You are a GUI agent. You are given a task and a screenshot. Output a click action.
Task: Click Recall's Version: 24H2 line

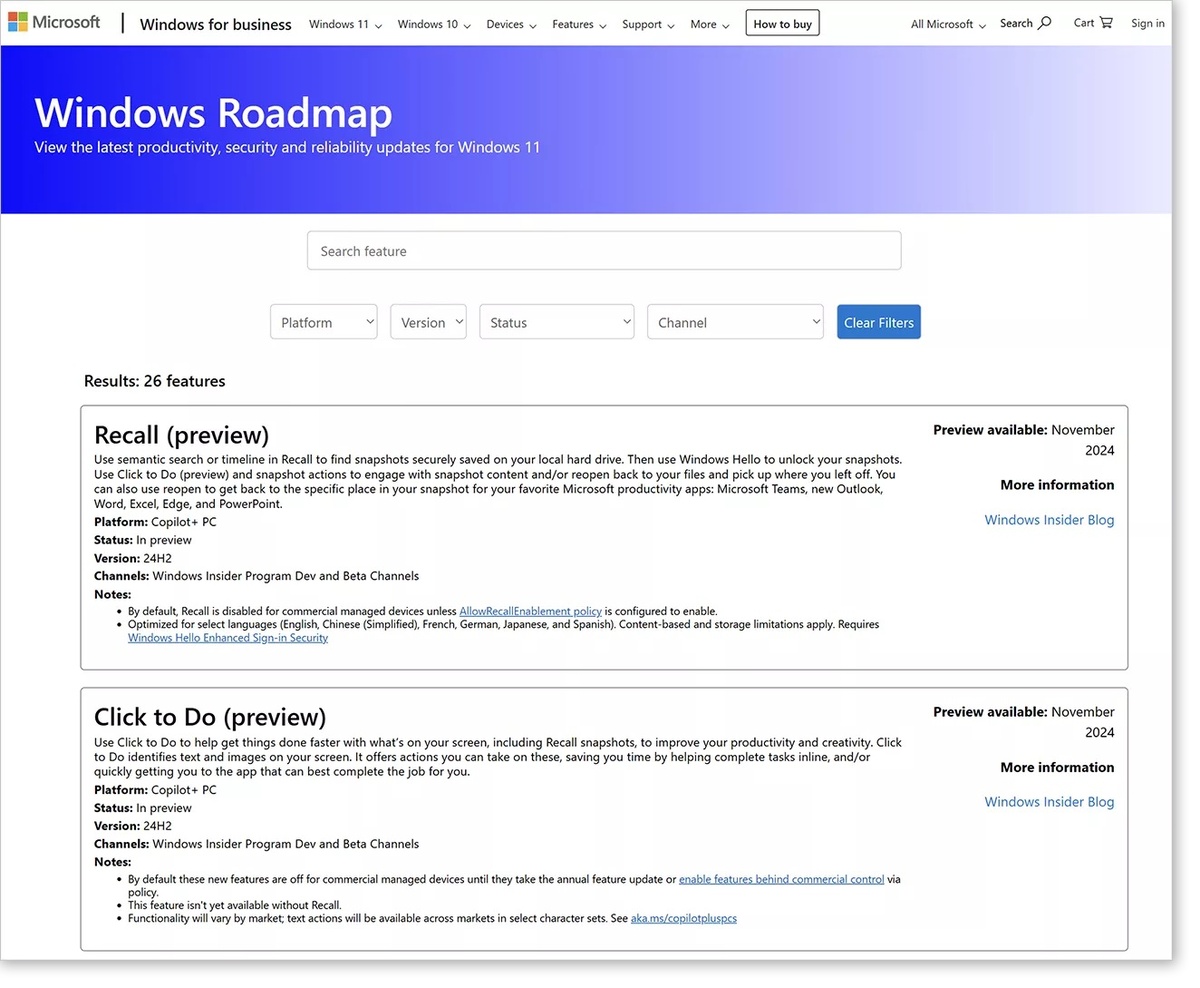[133, 558]
